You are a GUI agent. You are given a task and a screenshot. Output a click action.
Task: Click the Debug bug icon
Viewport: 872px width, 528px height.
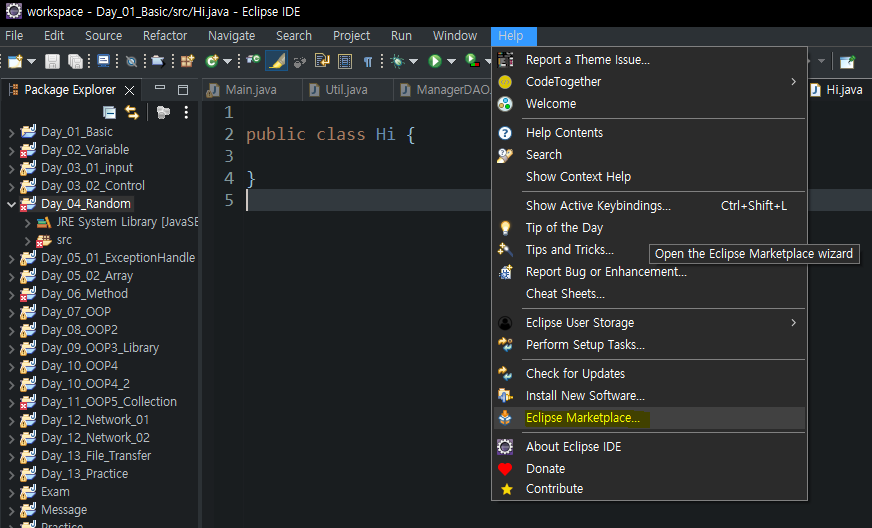click(398, 61)
